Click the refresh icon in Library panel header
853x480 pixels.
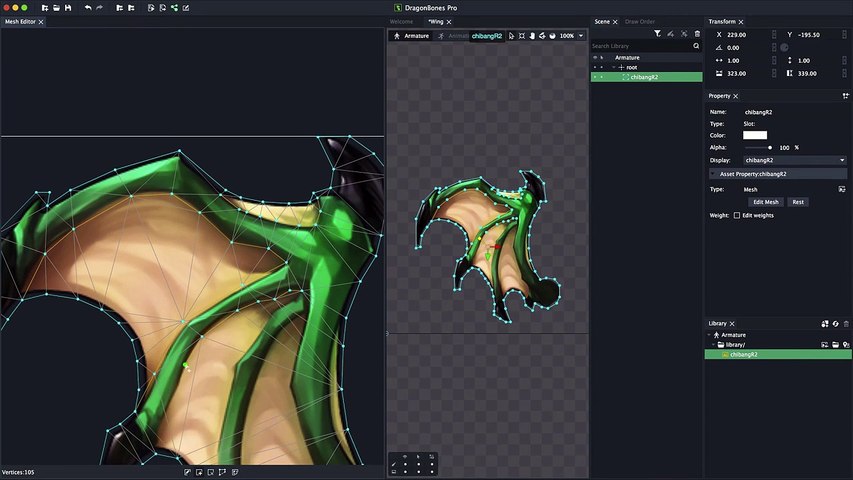(x=836, y=323)
